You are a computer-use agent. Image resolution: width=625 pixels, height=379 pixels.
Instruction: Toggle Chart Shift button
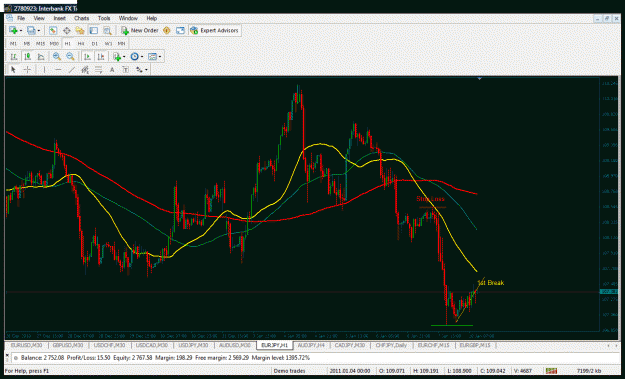(101, 57)
